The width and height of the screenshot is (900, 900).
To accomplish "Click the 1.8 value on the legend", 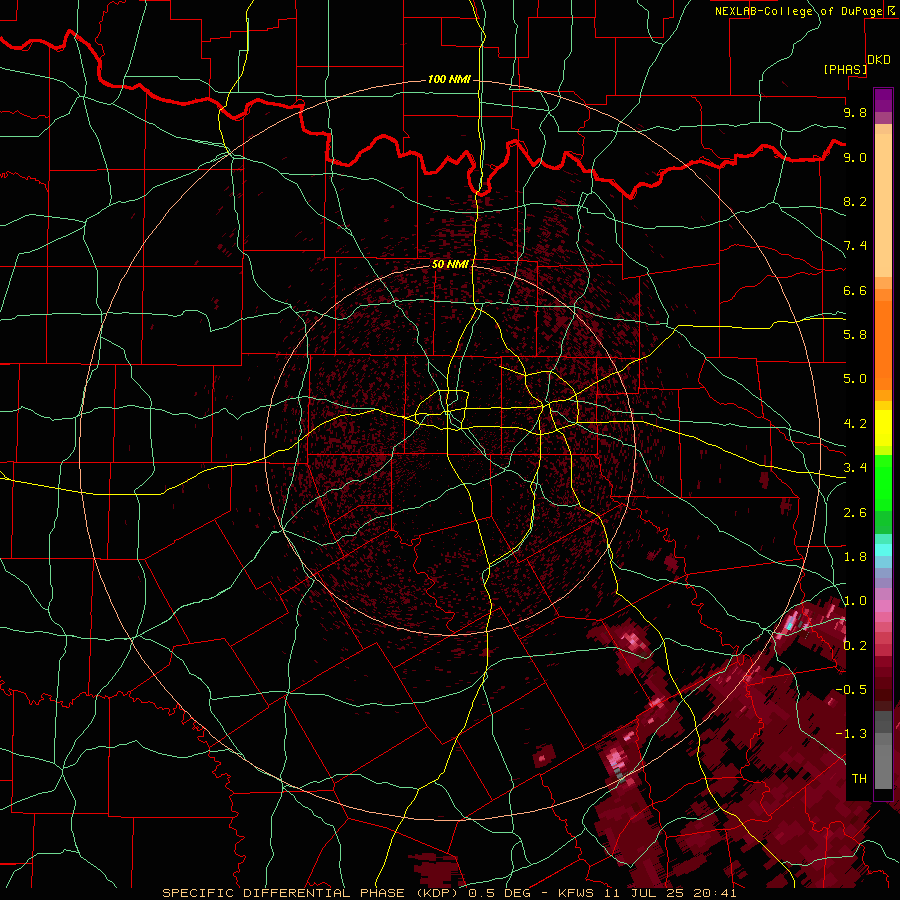I will tap(855, 557).
